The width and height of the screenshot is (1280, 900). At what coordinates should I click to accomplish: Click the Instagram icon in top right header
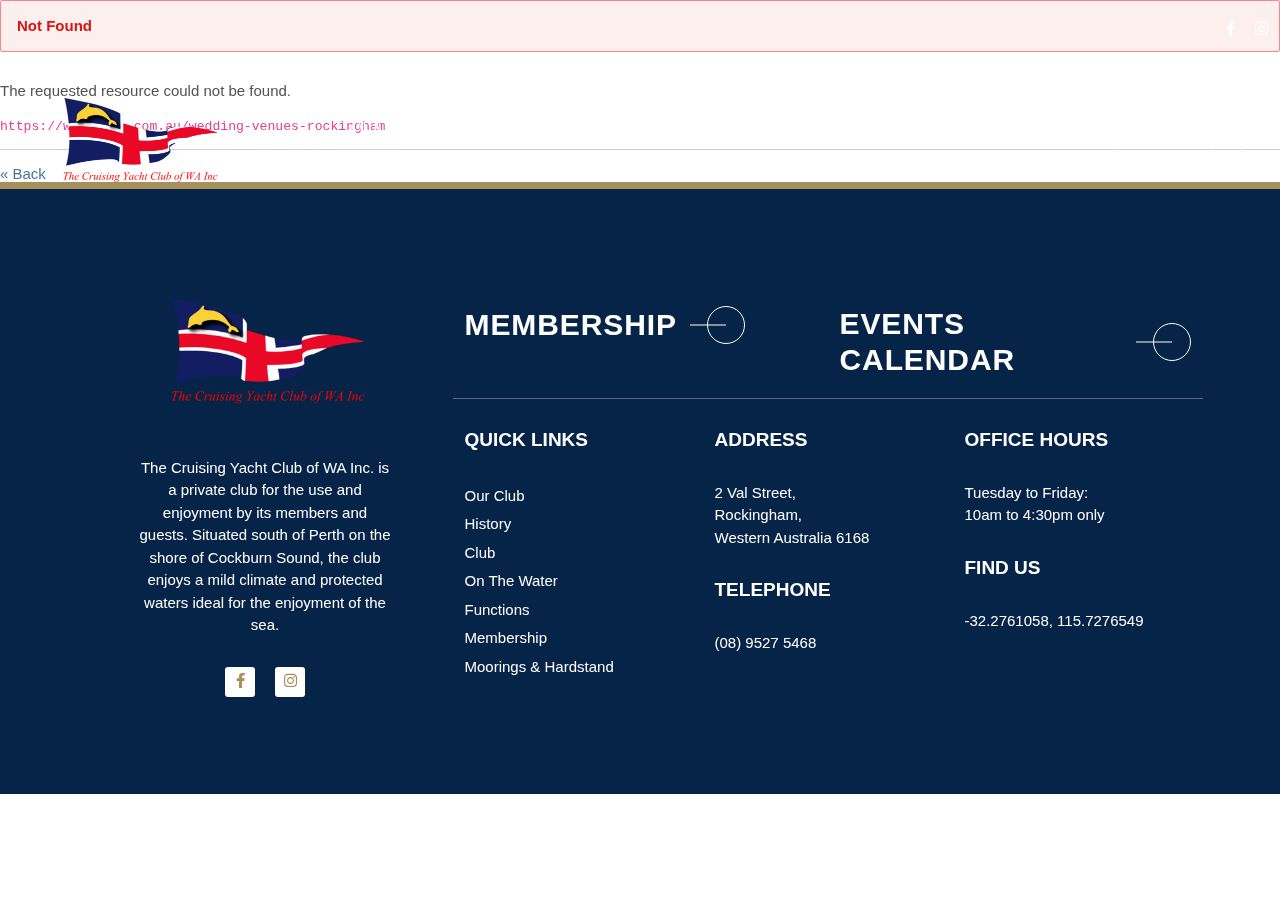pos(1261,29)
